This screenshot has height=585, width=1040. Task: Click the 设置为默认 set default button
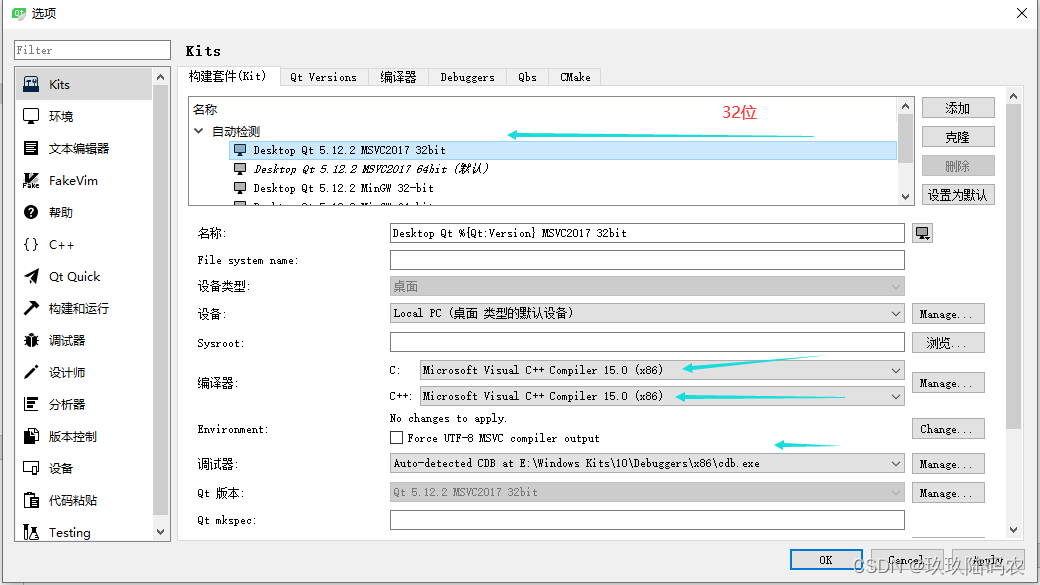point(958,194)
